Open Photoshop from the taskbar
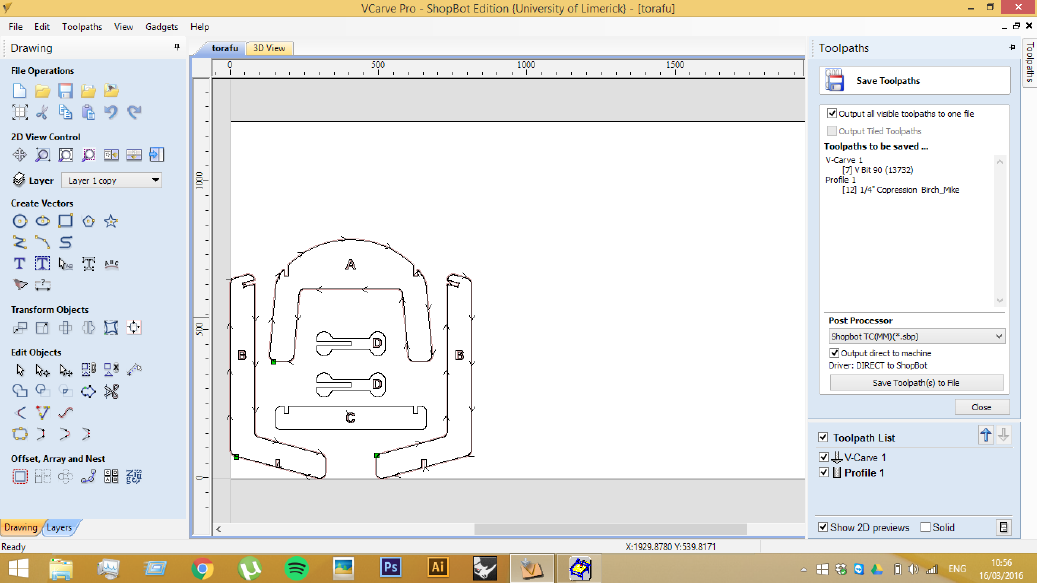This screenshot has width=1037, height=583. [390, 568]
